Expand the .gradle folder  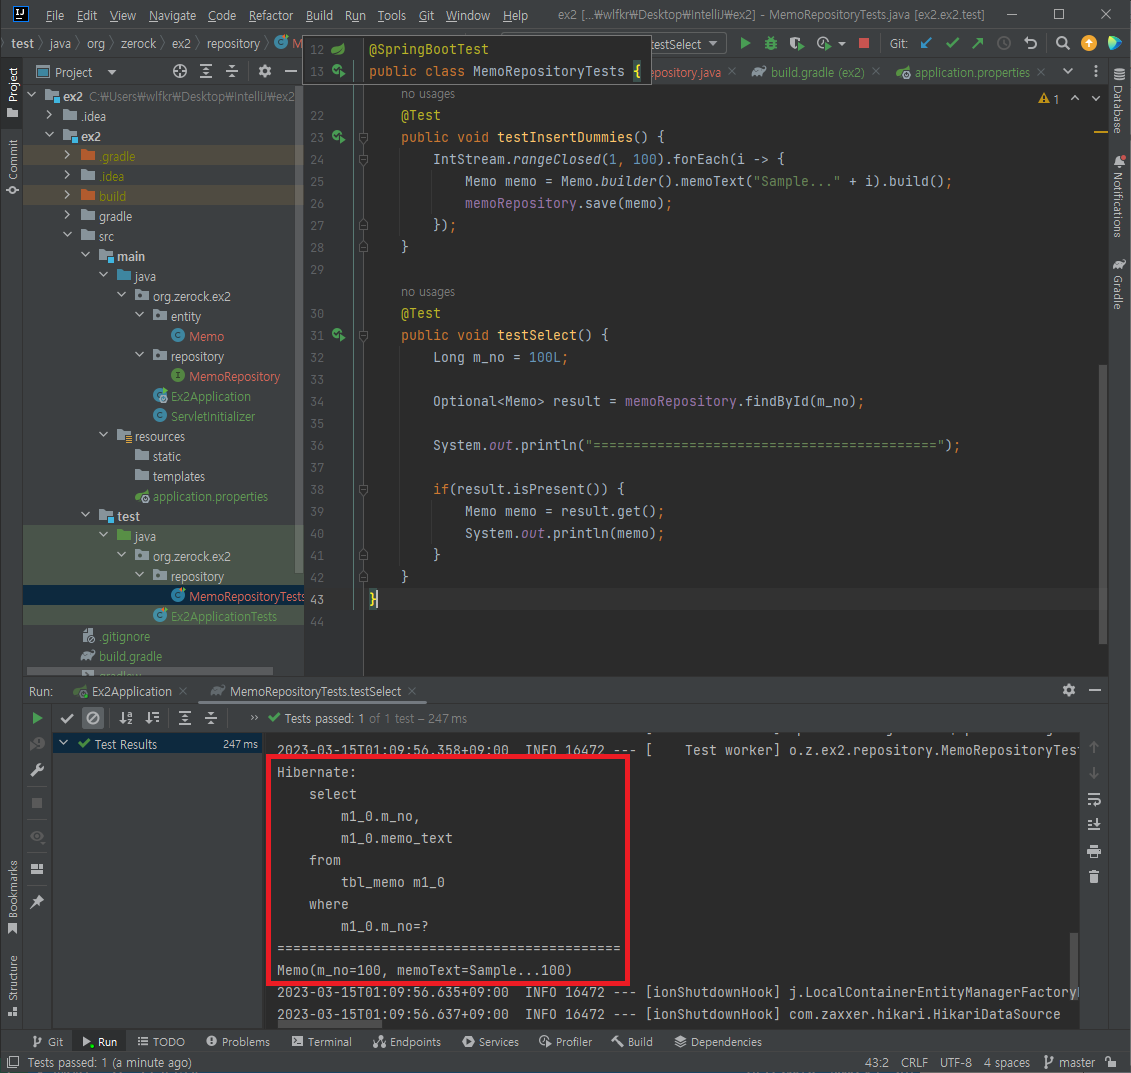click(x=67, y=155)
